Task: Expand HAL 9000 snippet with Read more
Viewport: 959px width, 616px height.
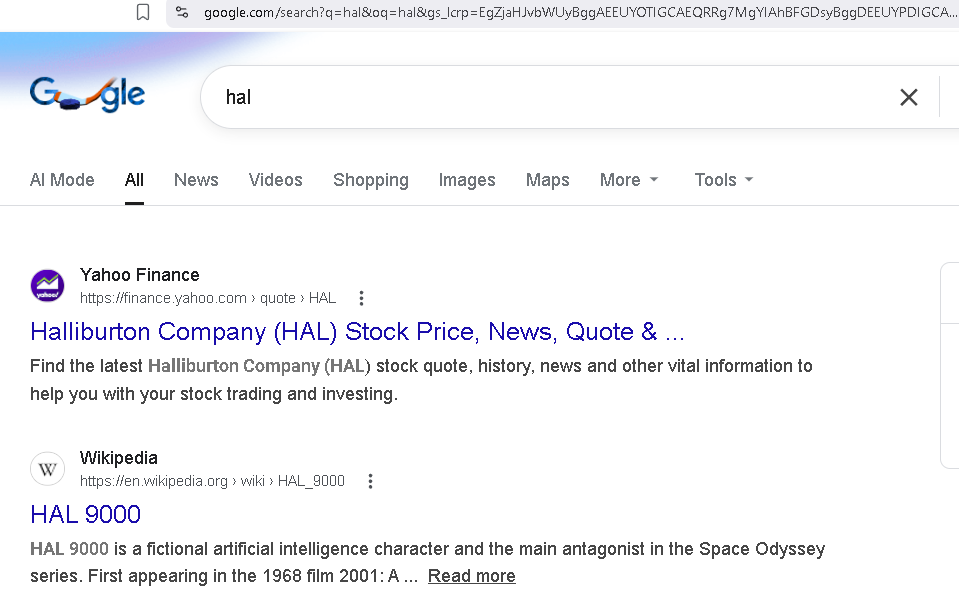Action: point(471,576)
